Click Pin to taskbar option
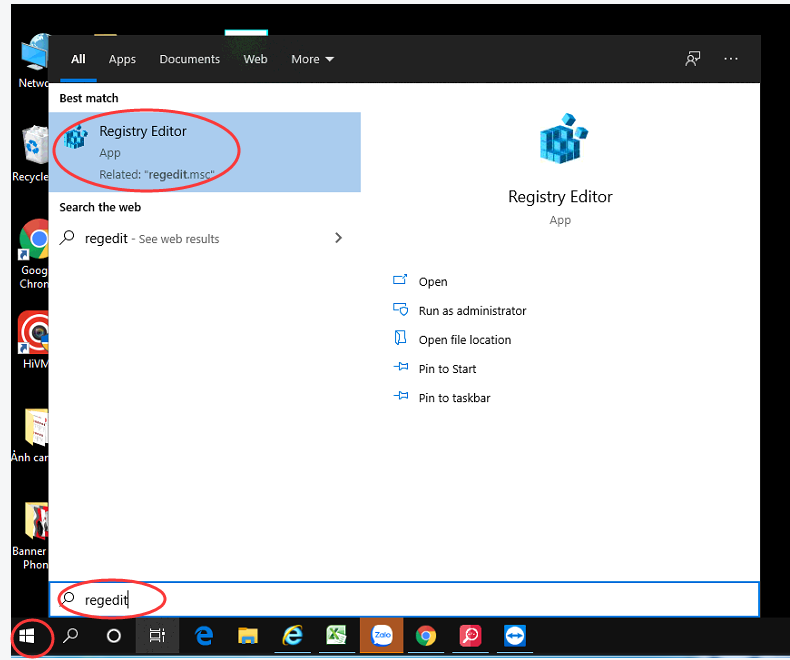790x660 pixels. point(454,398)
